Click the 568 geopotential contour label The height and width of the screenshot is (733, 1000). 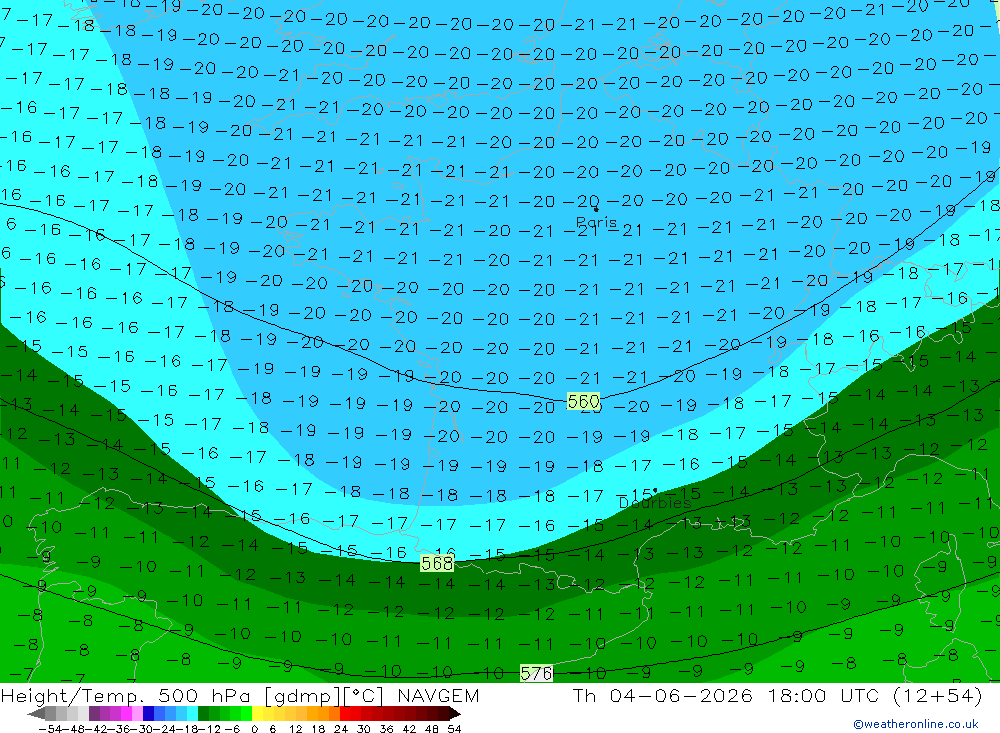click(x=437, y=563)
